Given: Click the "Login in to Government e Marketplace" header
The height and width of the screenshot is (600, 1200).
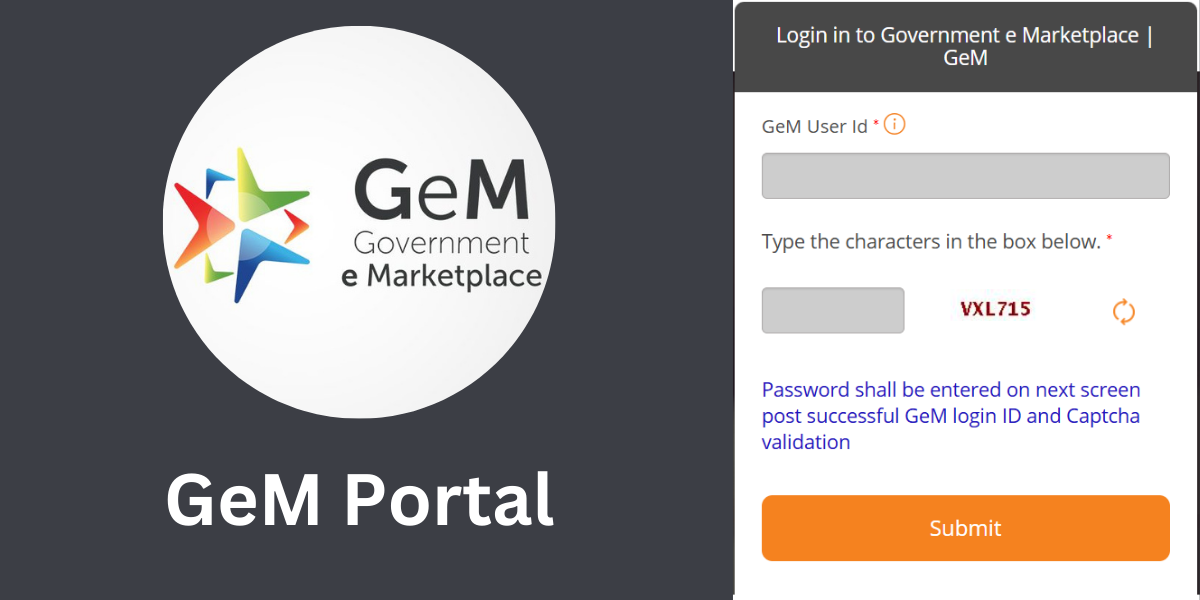Looking at the screenshot, I should (965, 46).
